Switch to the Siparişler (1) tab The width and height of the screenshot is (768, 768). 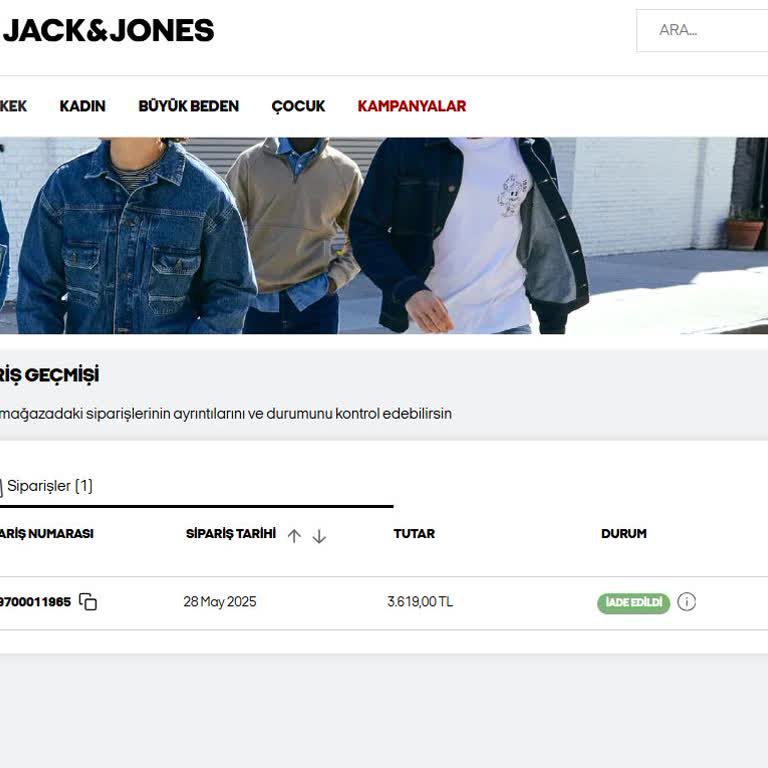tap(47, 486)
